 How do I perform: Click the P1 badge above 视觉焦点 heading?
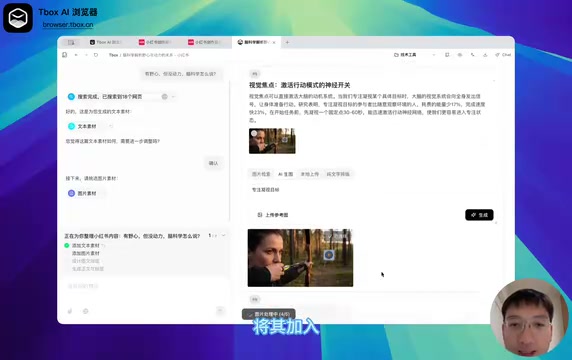click(255, 74)
